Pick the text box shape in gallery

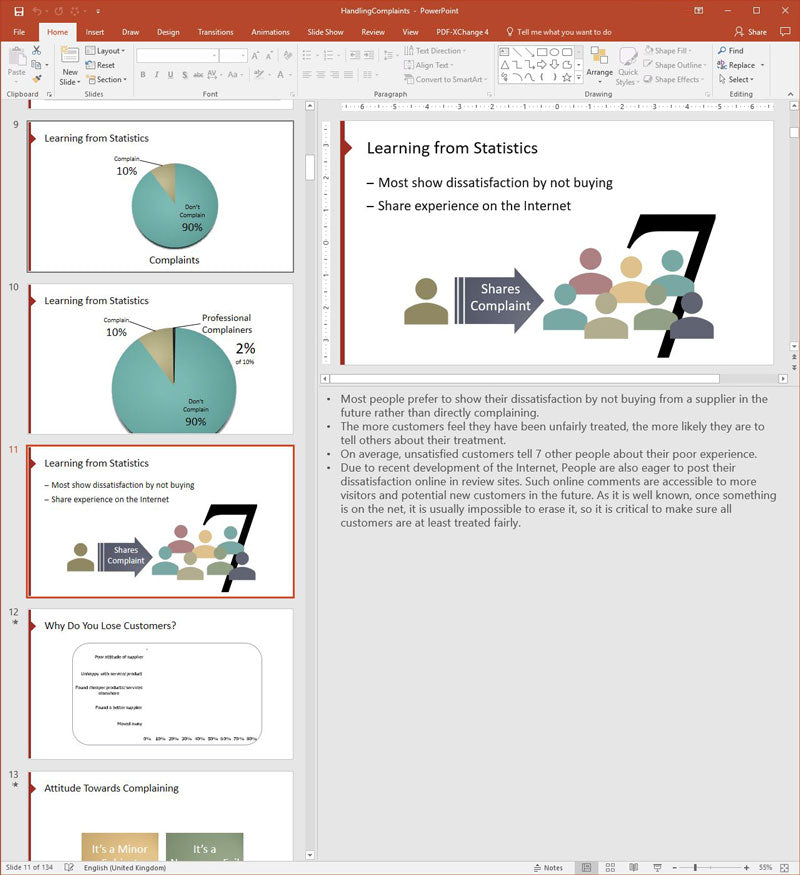click(504, 52)
